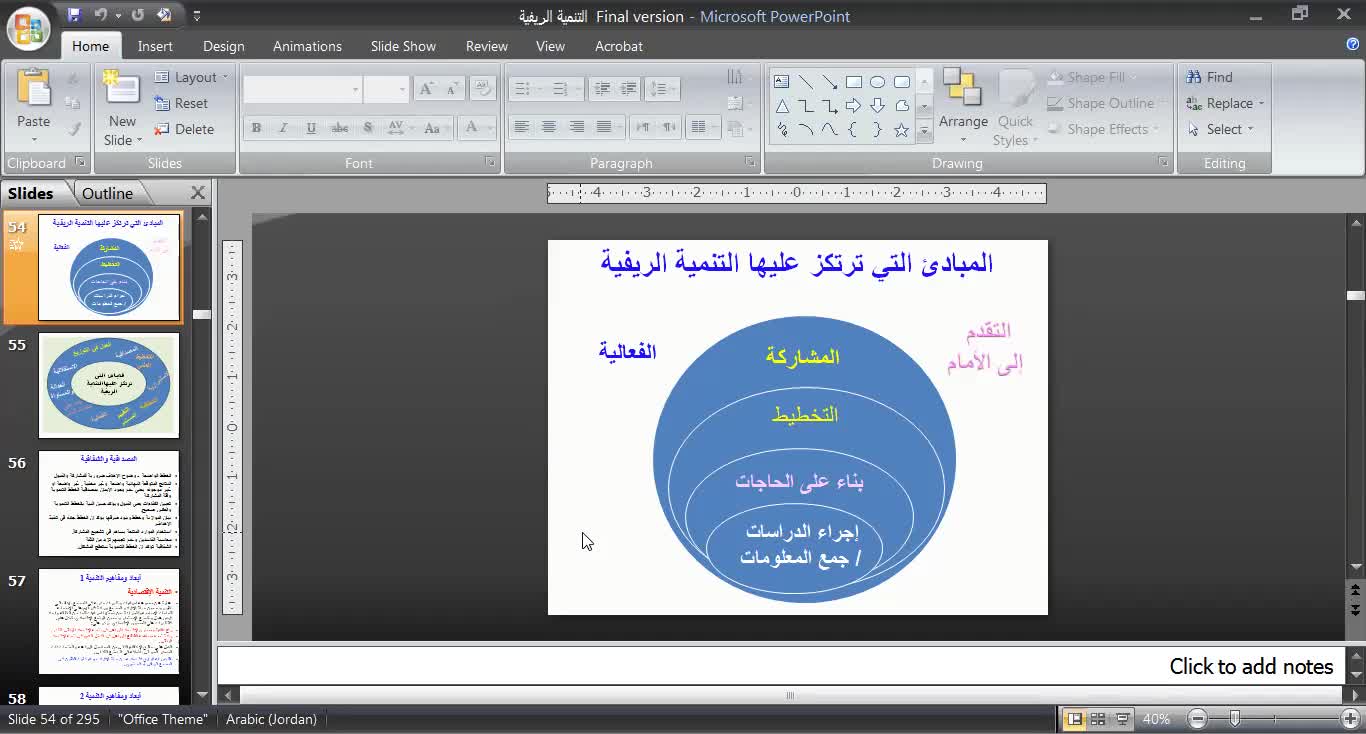The image size is (1366, 734).
Task: Save the presentation from Quick Access Toolbar
Action: coord(74,15)
